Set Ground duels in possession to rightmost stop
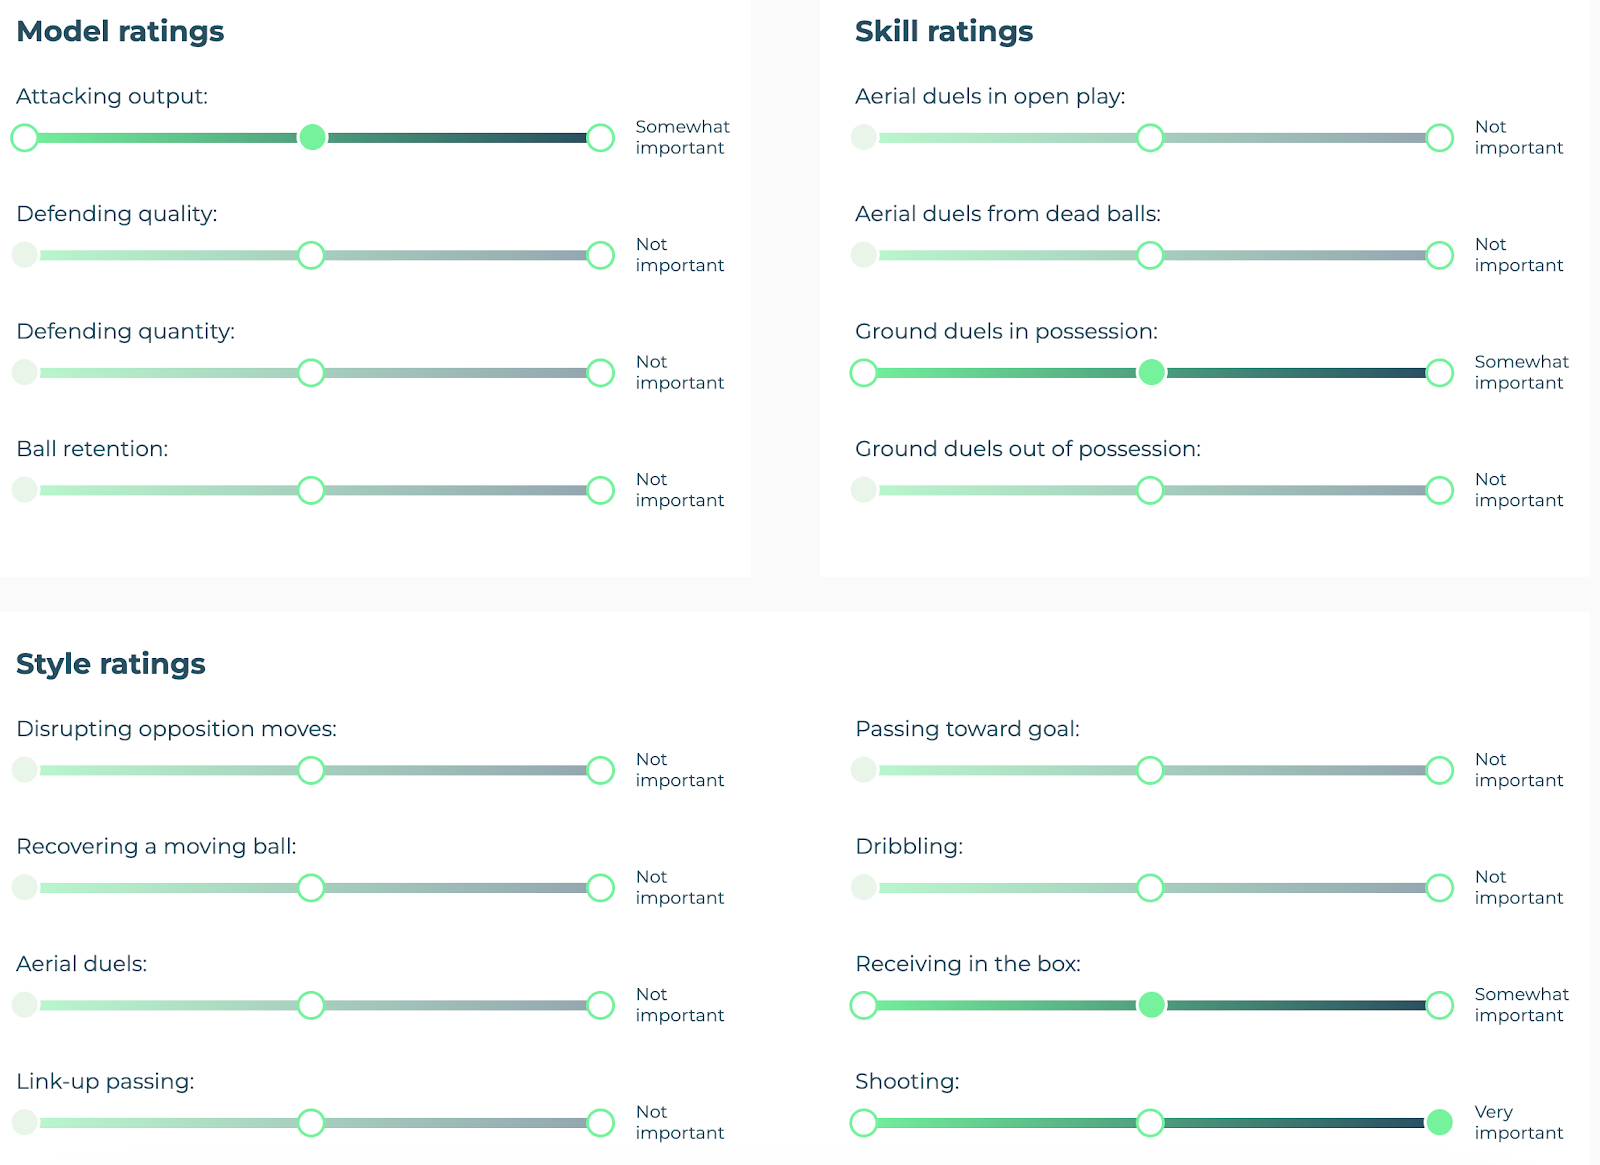The width and height of the screenshot is (1600, 1165). (x=1439, y=373)
